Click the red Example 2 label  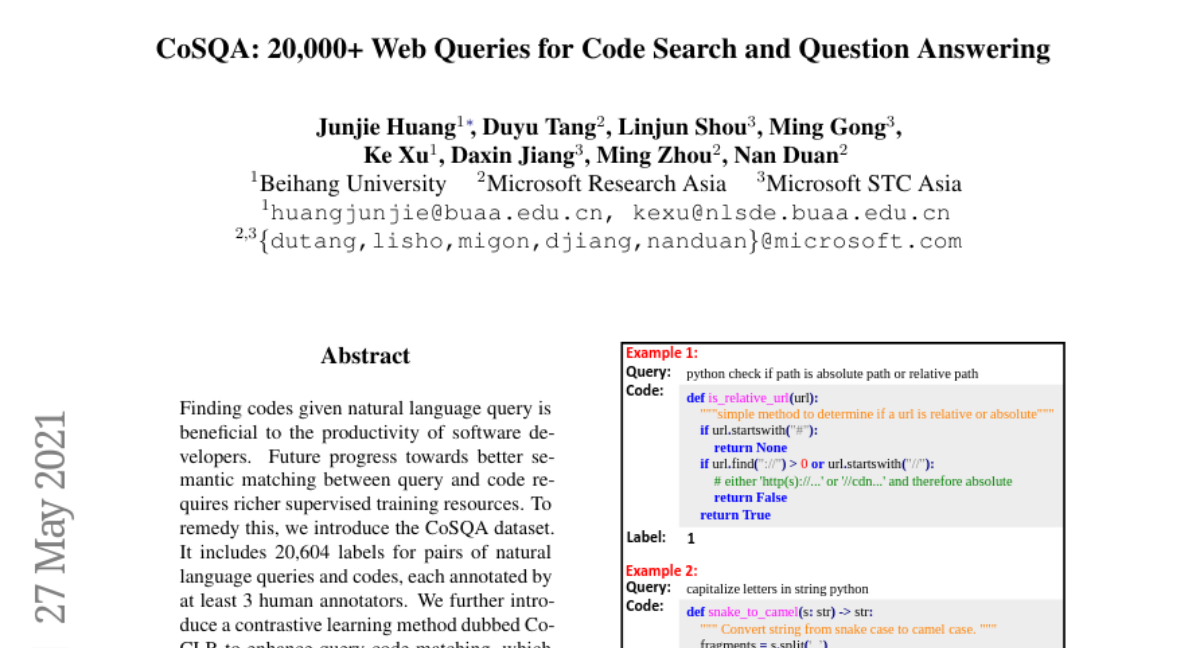pyautogui.click(x=661, y=570)
